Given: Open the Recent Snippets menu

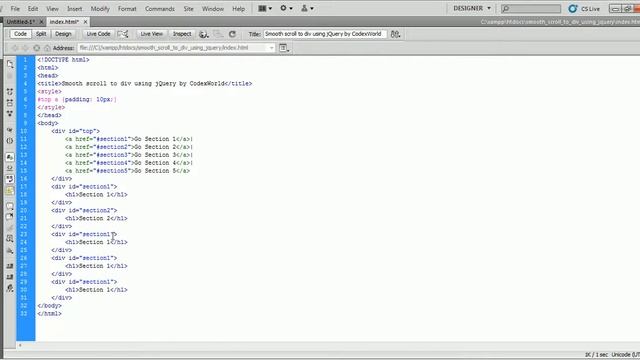Looking at the screenshot, I should 10,239.
